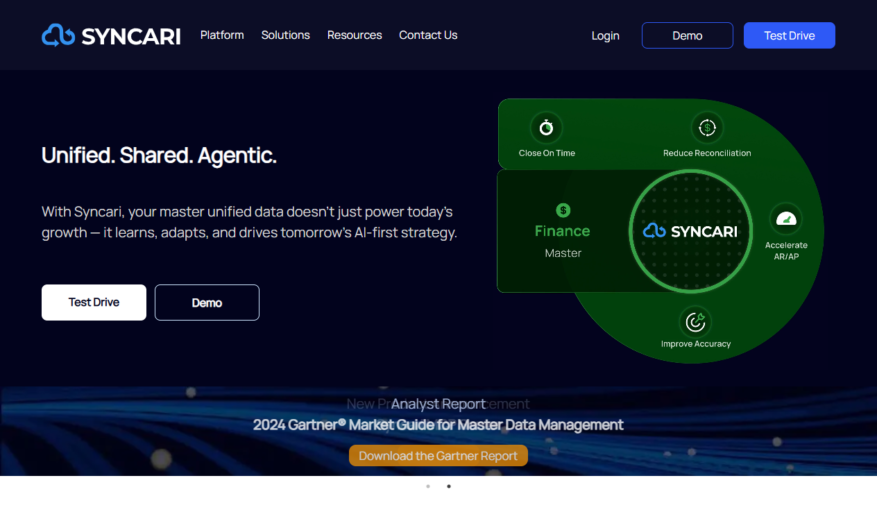
Task: Click the Accelerate AR/AP label
Action: [786, 251]
